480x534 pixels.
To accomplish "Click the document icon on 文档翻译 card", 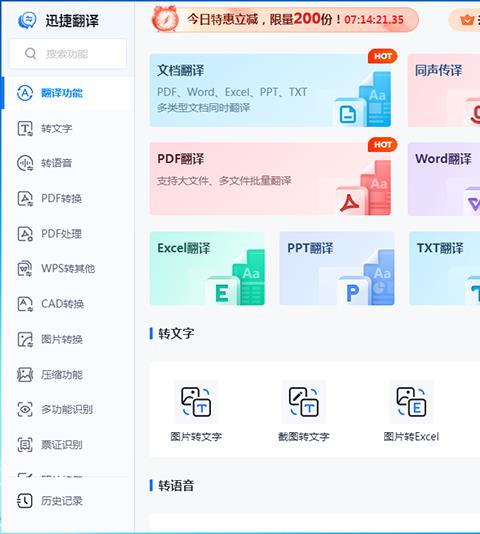I will click(x=348, y=114).
